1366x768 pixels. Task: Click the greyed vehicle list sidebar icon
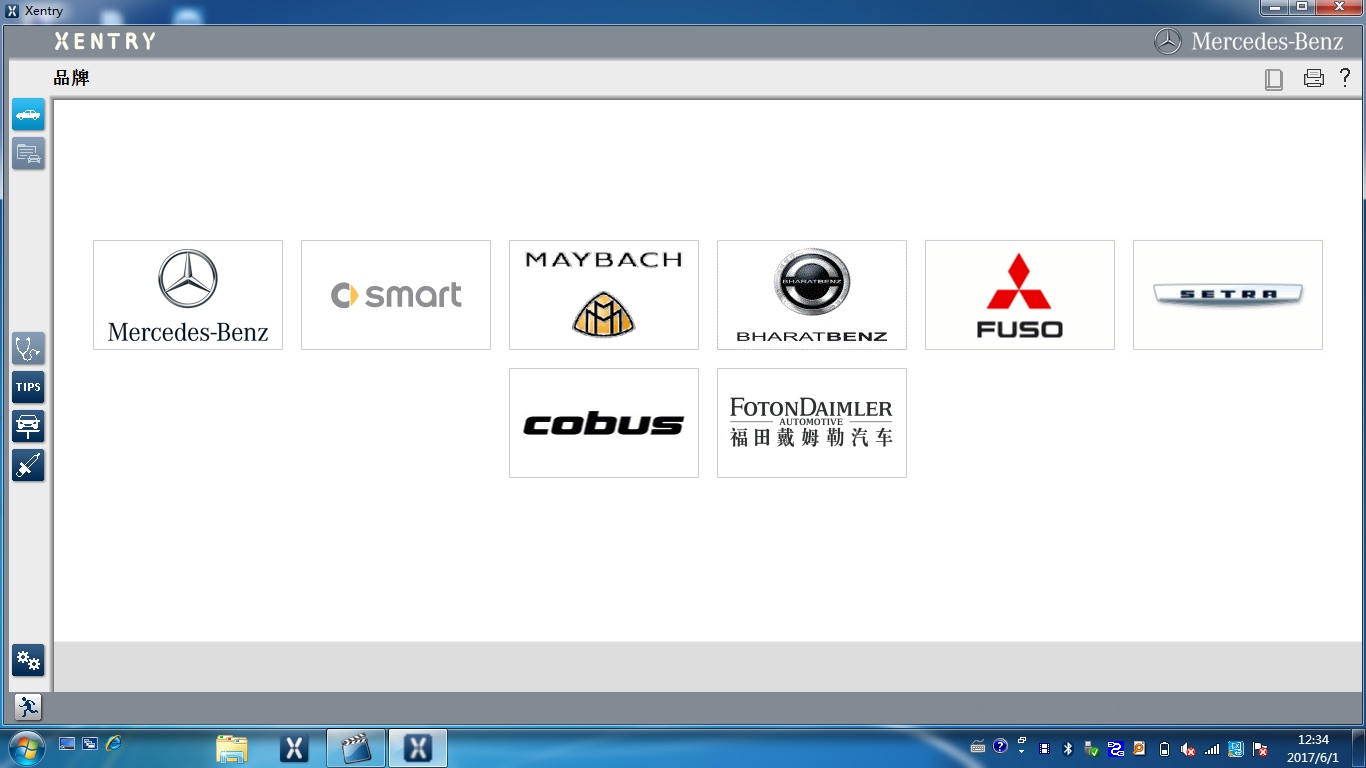click(x=28, y=153)
